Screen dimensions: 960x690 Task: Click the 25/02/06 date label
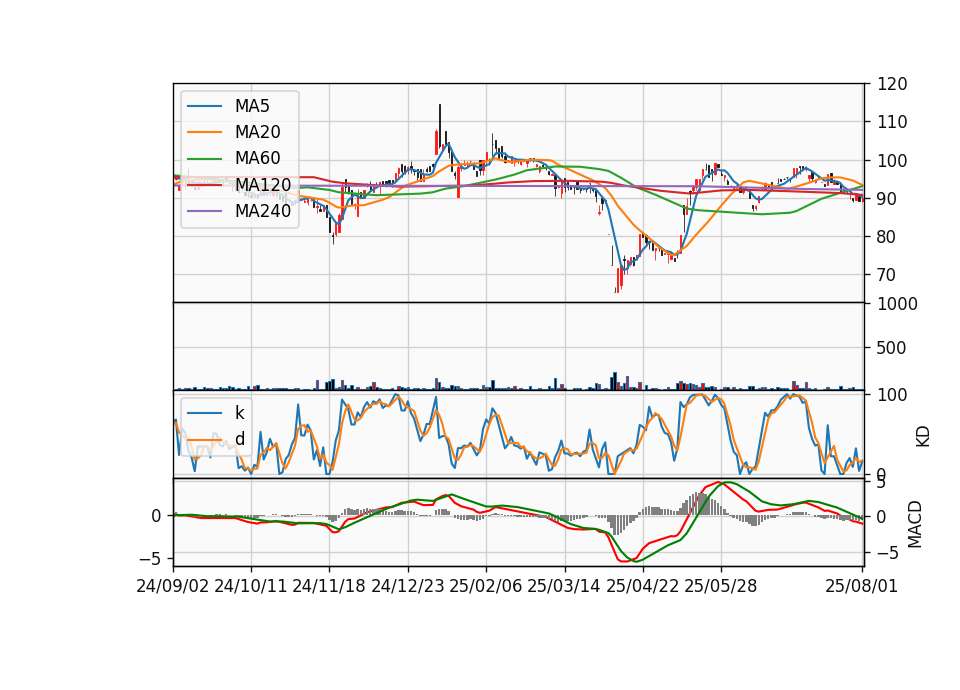486,586
